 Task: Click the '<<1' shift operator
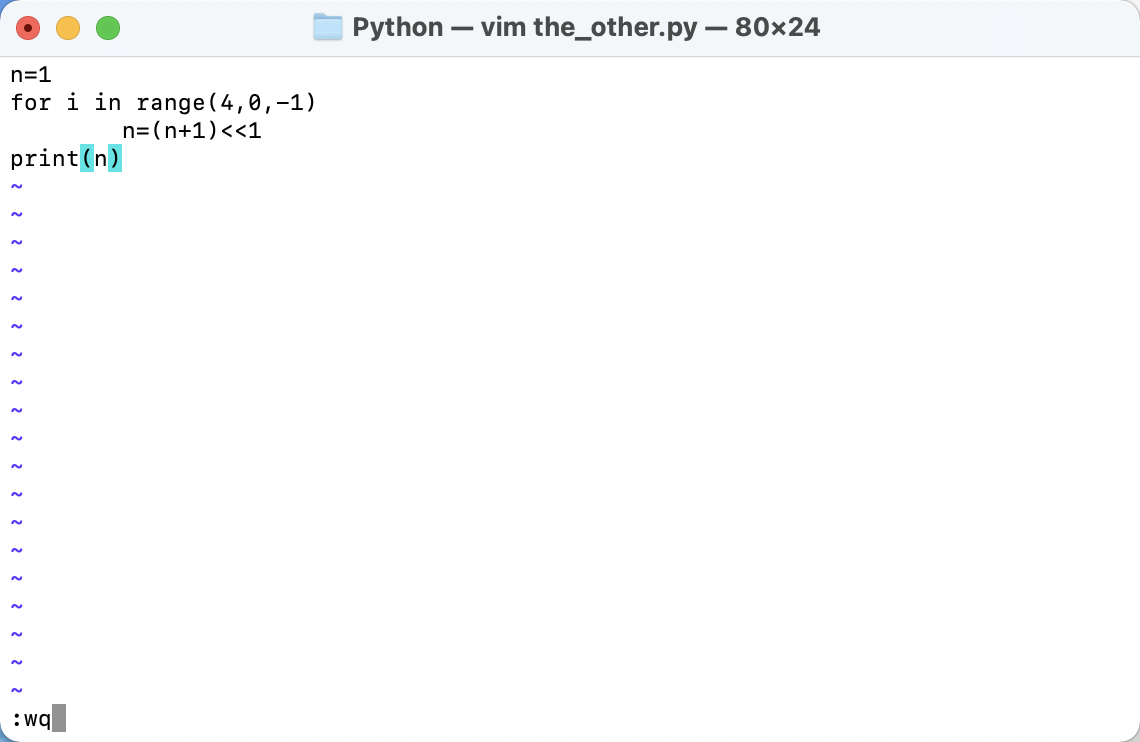pyautogui.click(x=241, y=130)
